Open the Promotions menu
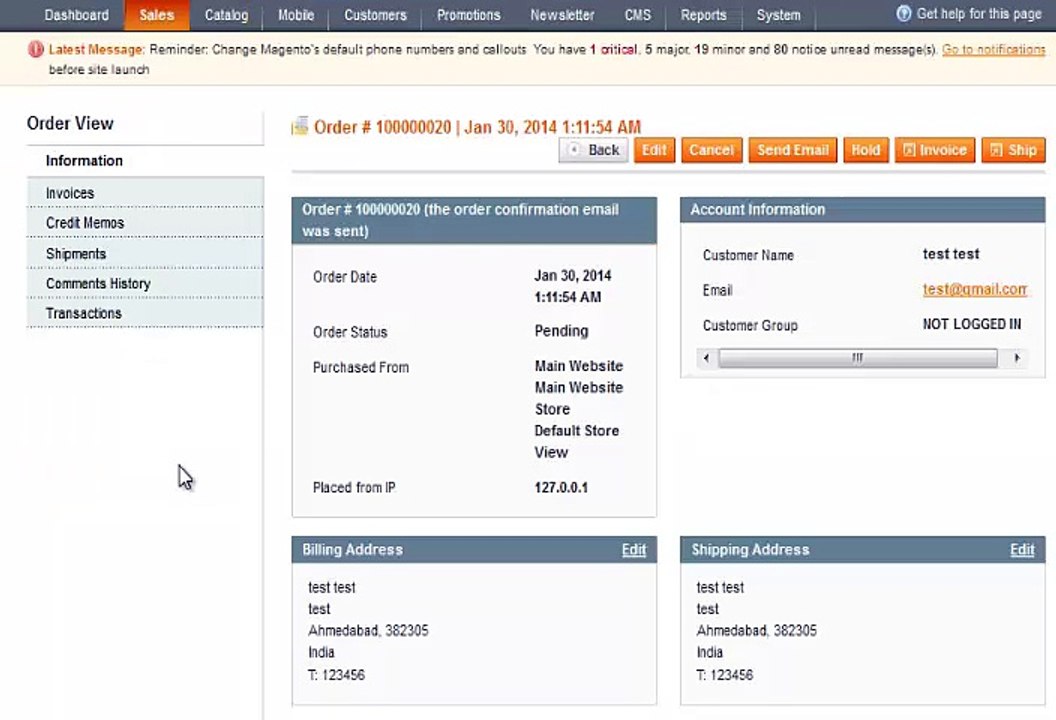This screenshot has height=720, width=1056. (469, 15)
